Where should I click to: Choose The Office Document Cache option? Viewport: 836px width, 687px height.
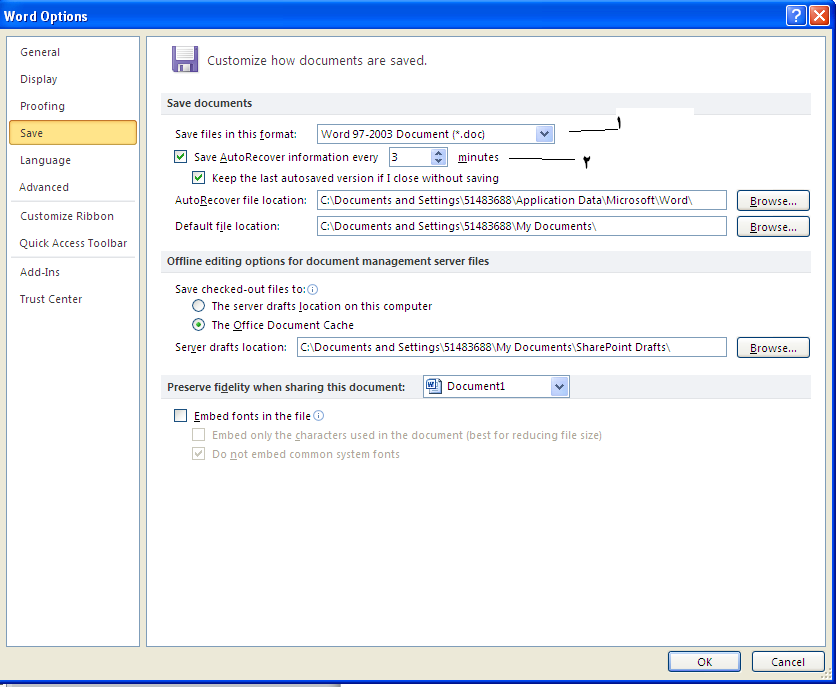(x=200, y=325)
